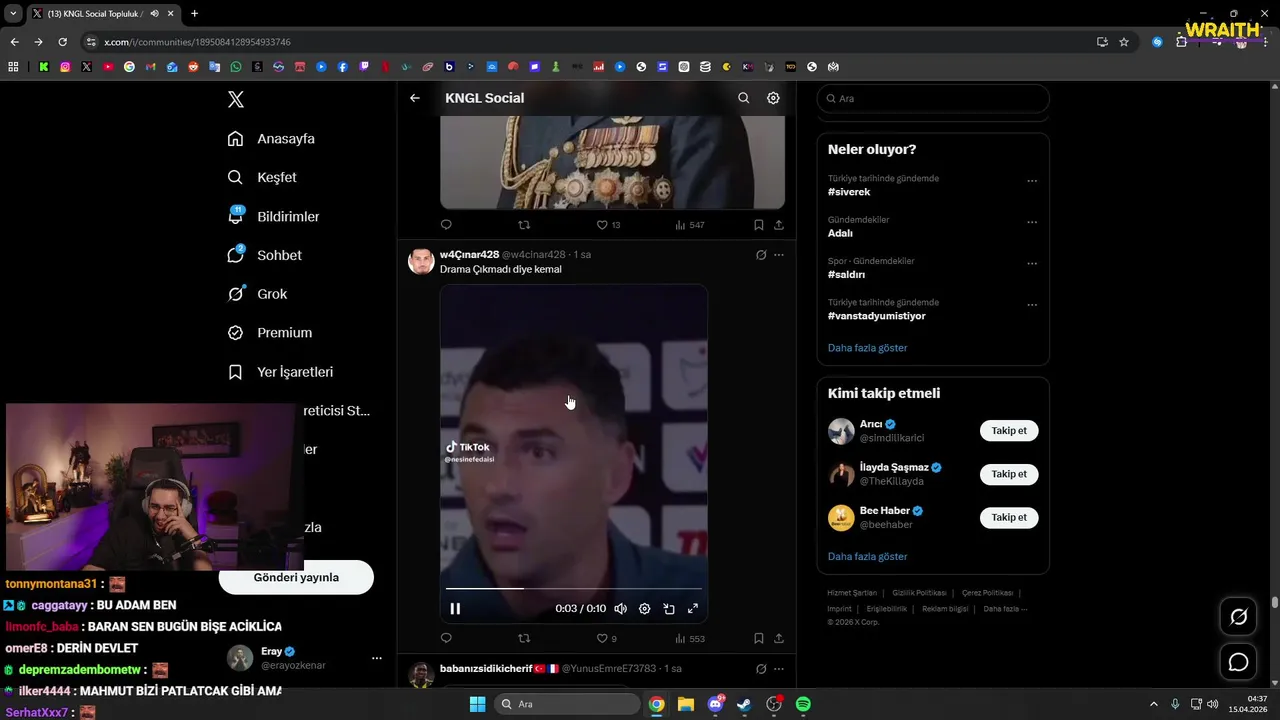Open more options on babanızsidikicherif's post

pos(779,669)
